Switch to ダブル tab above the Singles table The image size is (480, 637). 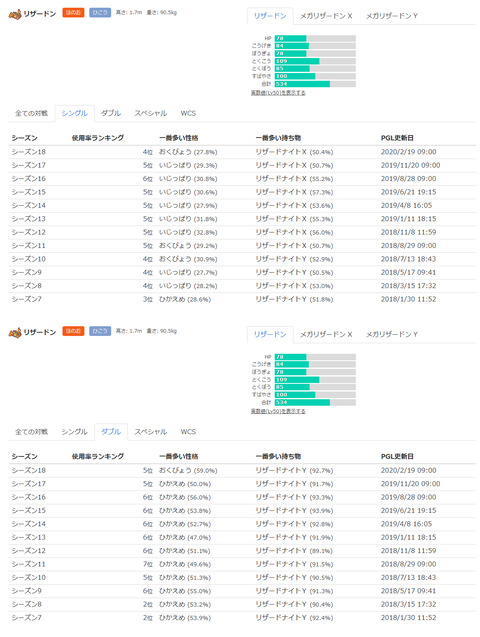[111, 113]
